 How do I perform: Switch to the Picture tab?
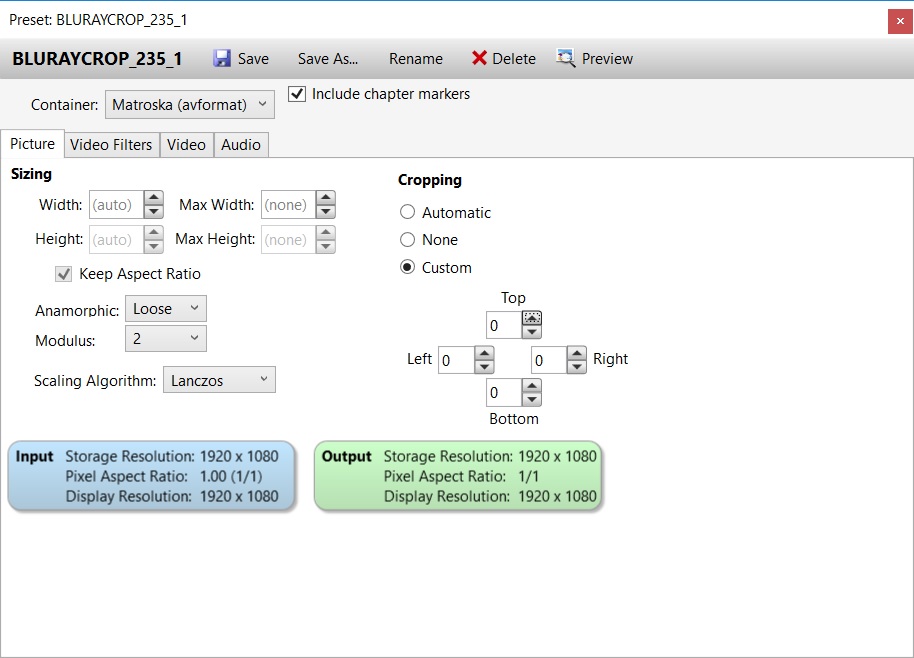click(x=33, y=144)
